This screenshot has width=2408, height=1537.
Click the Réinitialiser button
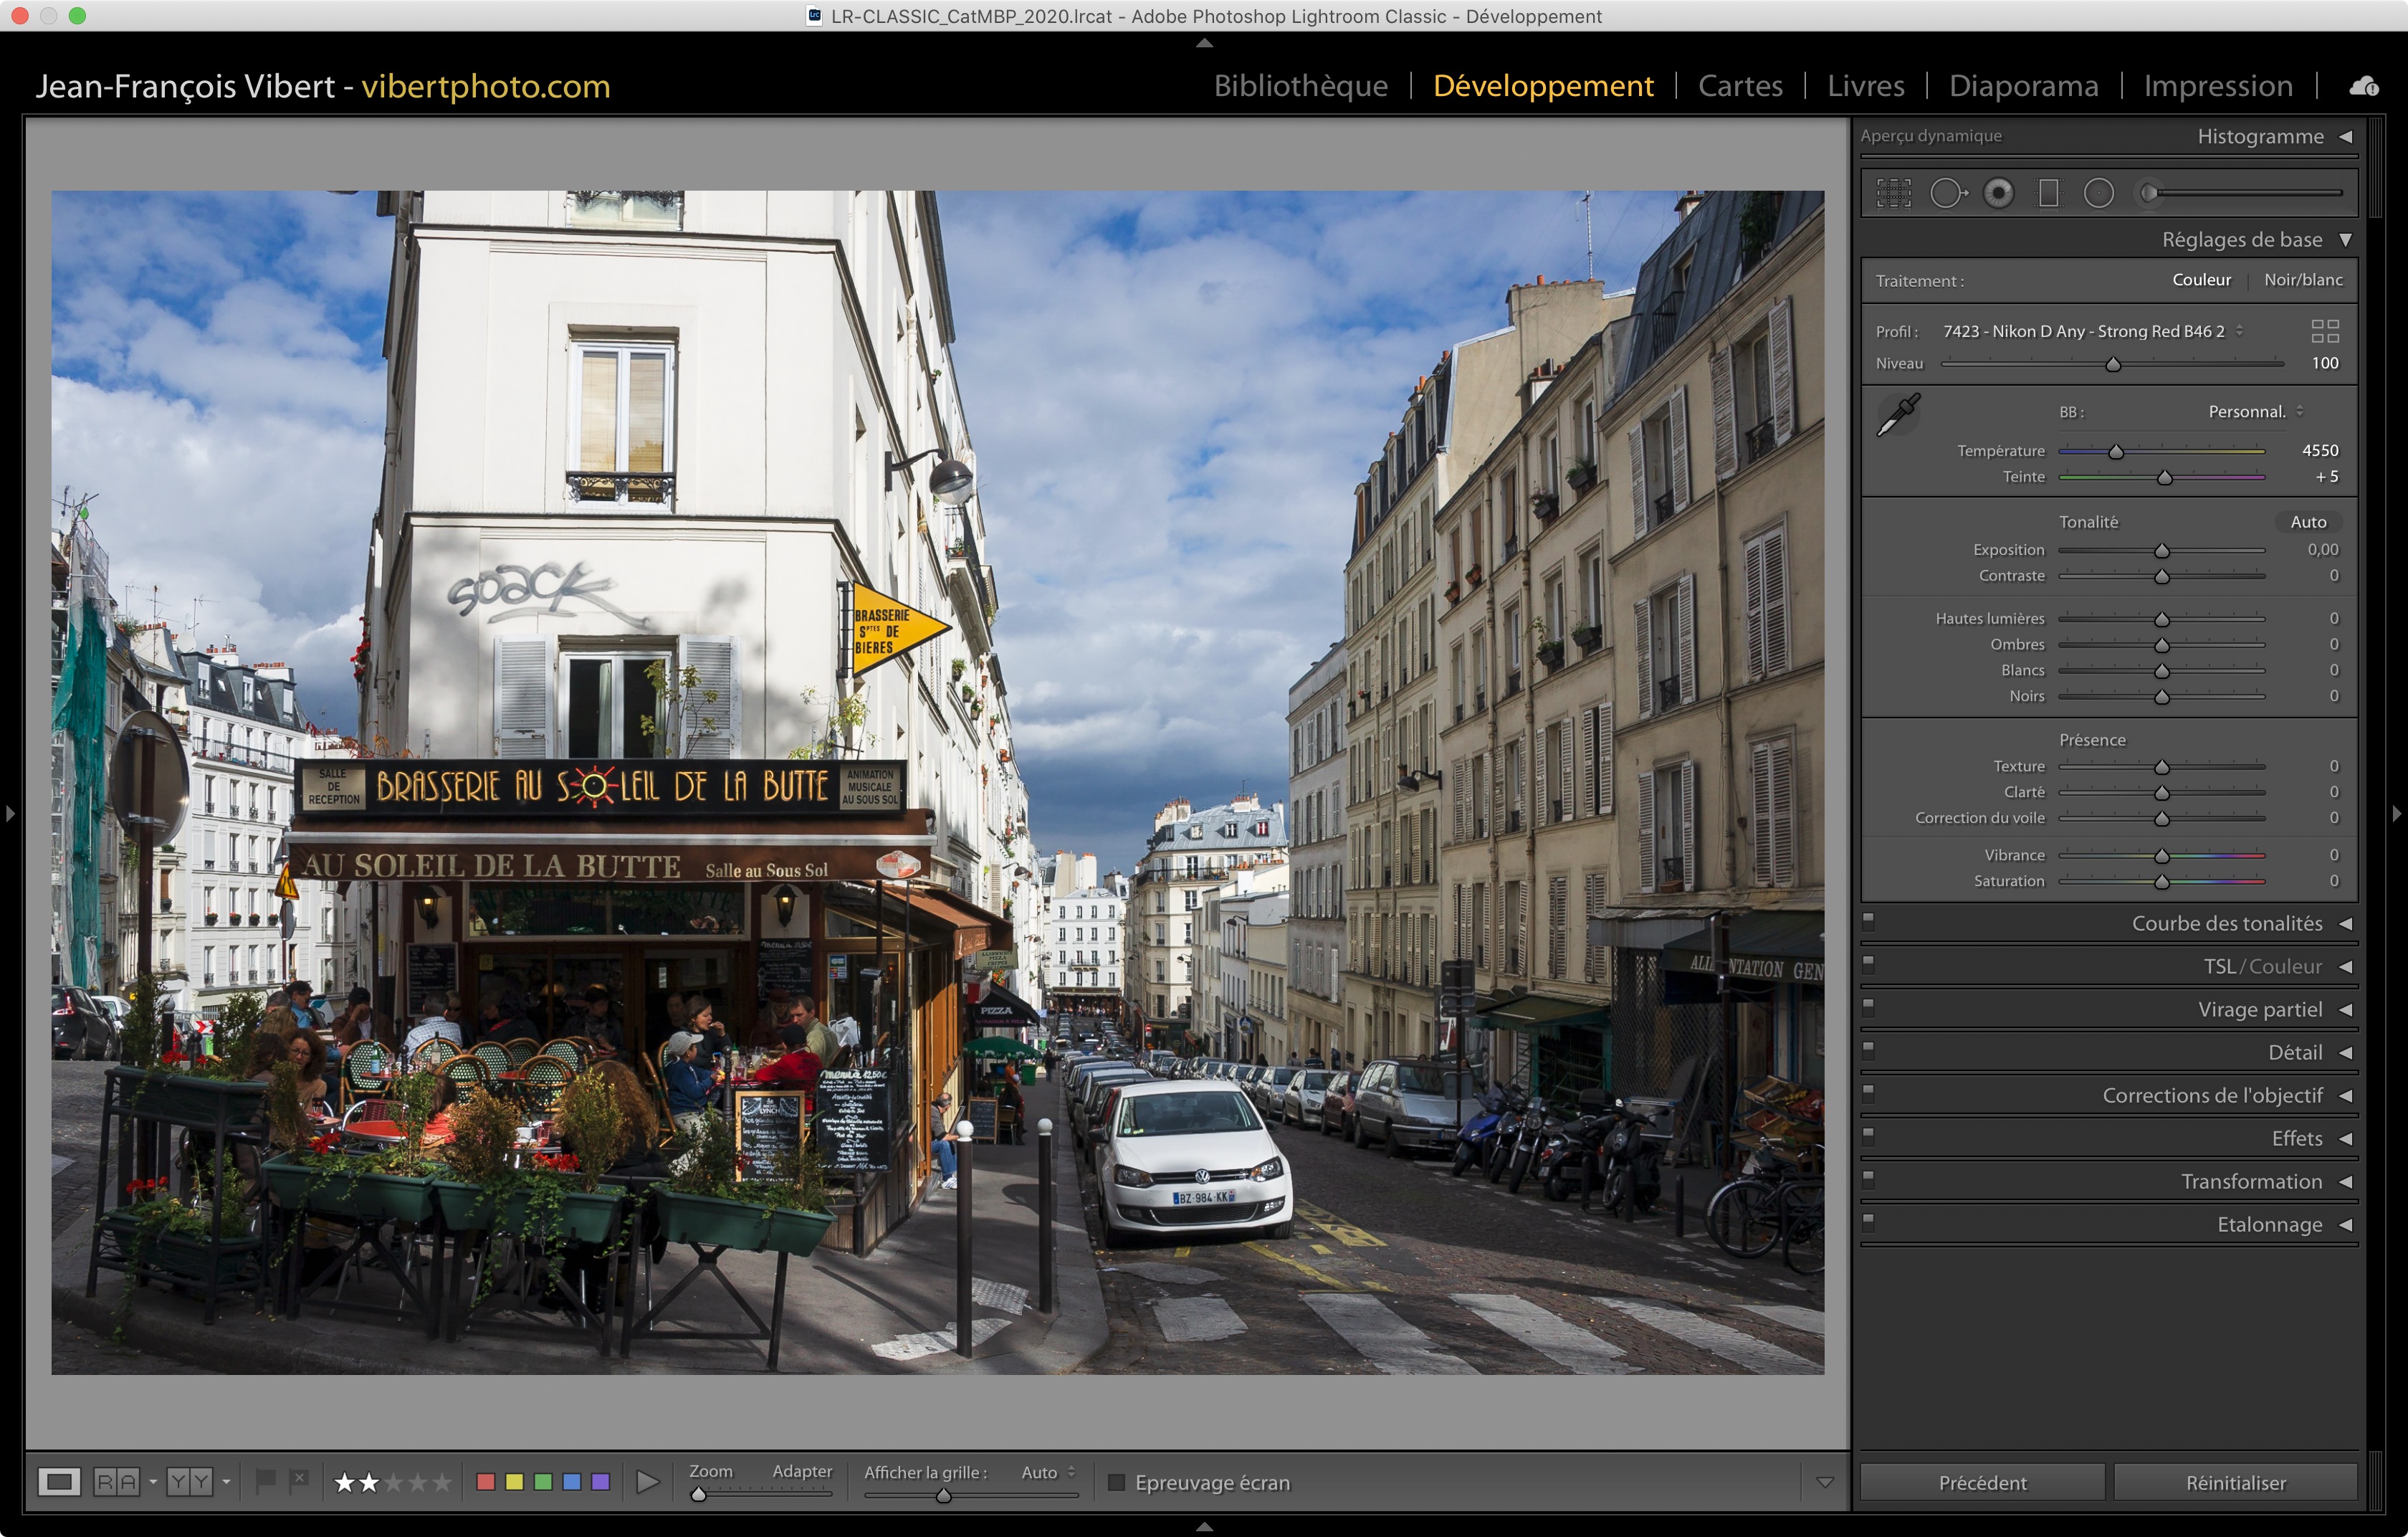point(2235,1483)
